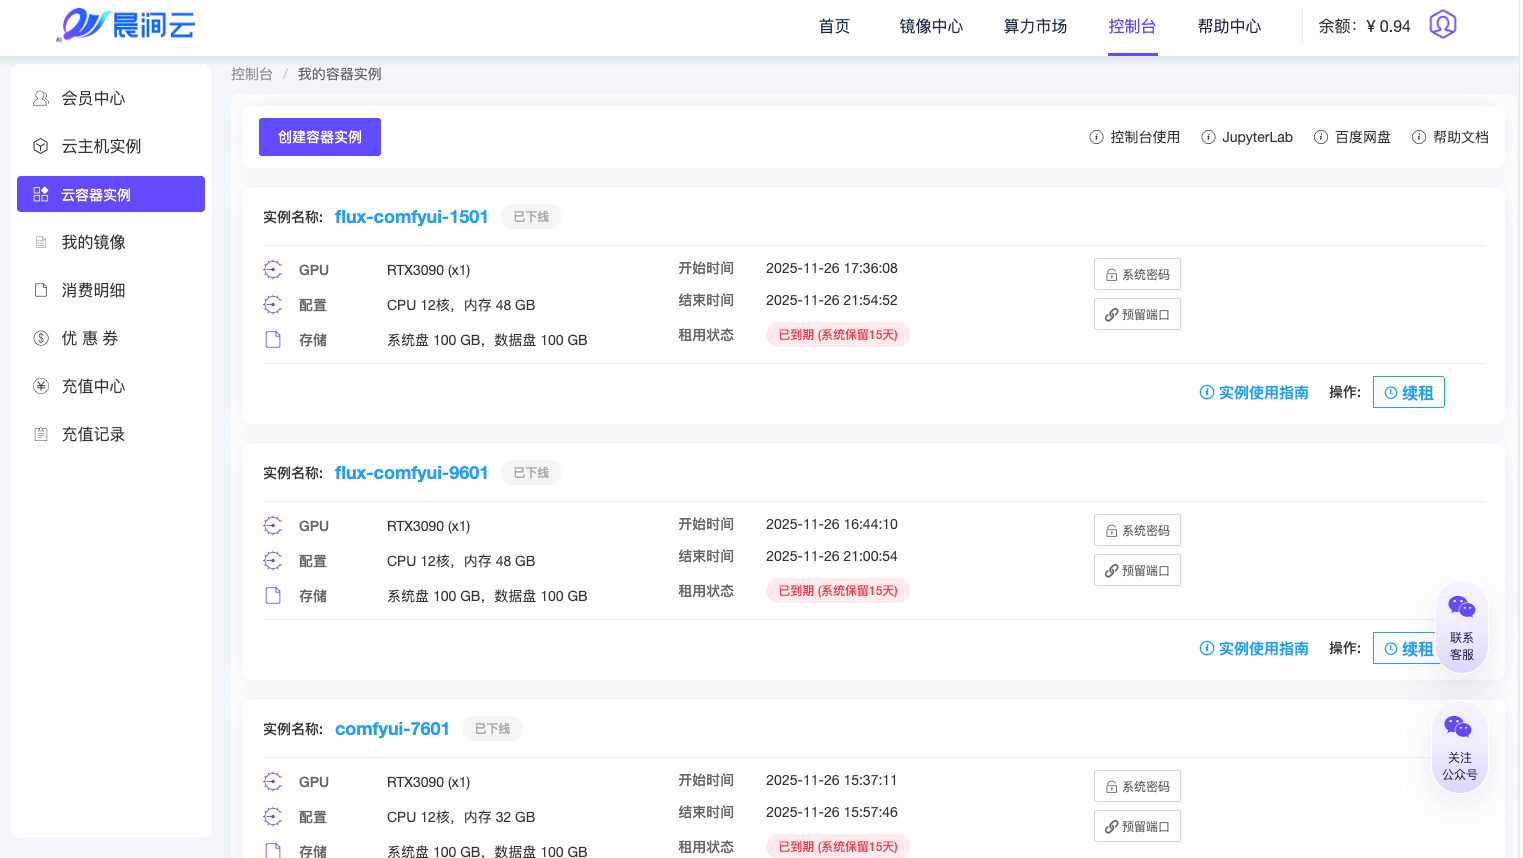Screen dimensions: 1523x858
Task: Open the 关注公众号 WeChat follow widget
Action: pos(1459,747)
